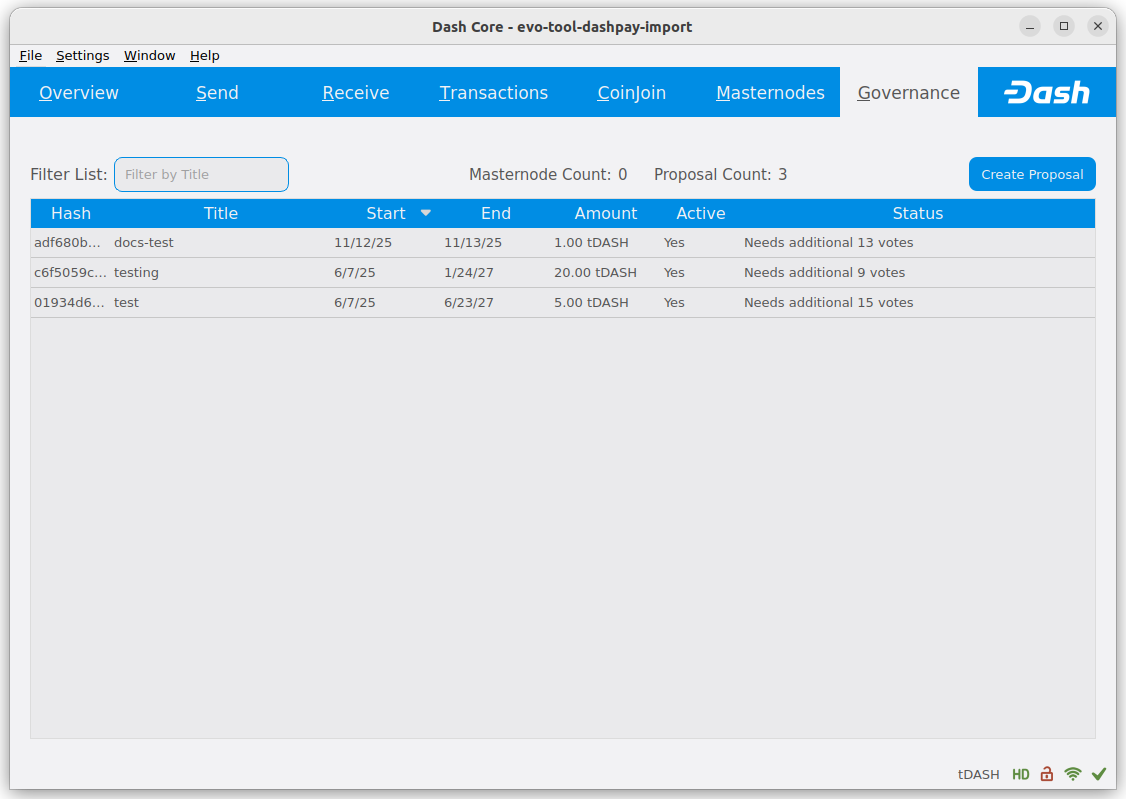Open the File menu
This screenshot has height=799, width=1126.
coord(30,56)
